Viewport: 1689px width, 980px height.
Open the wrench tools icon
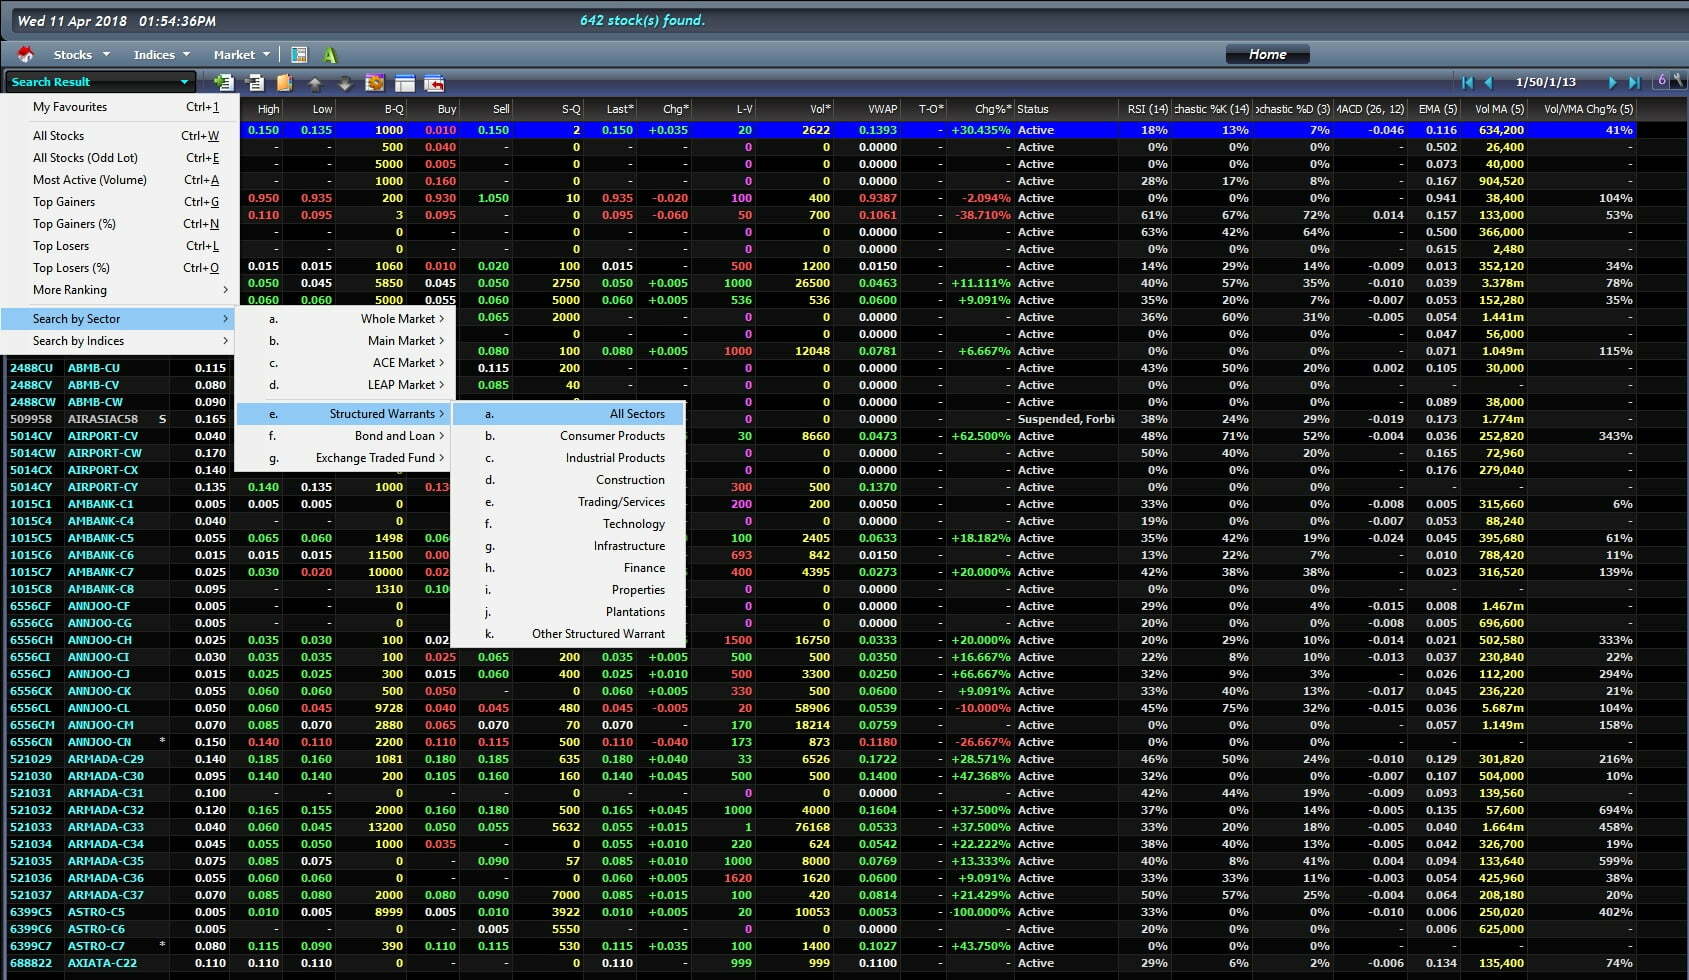pyautogui.click(x=1678, y=81)
